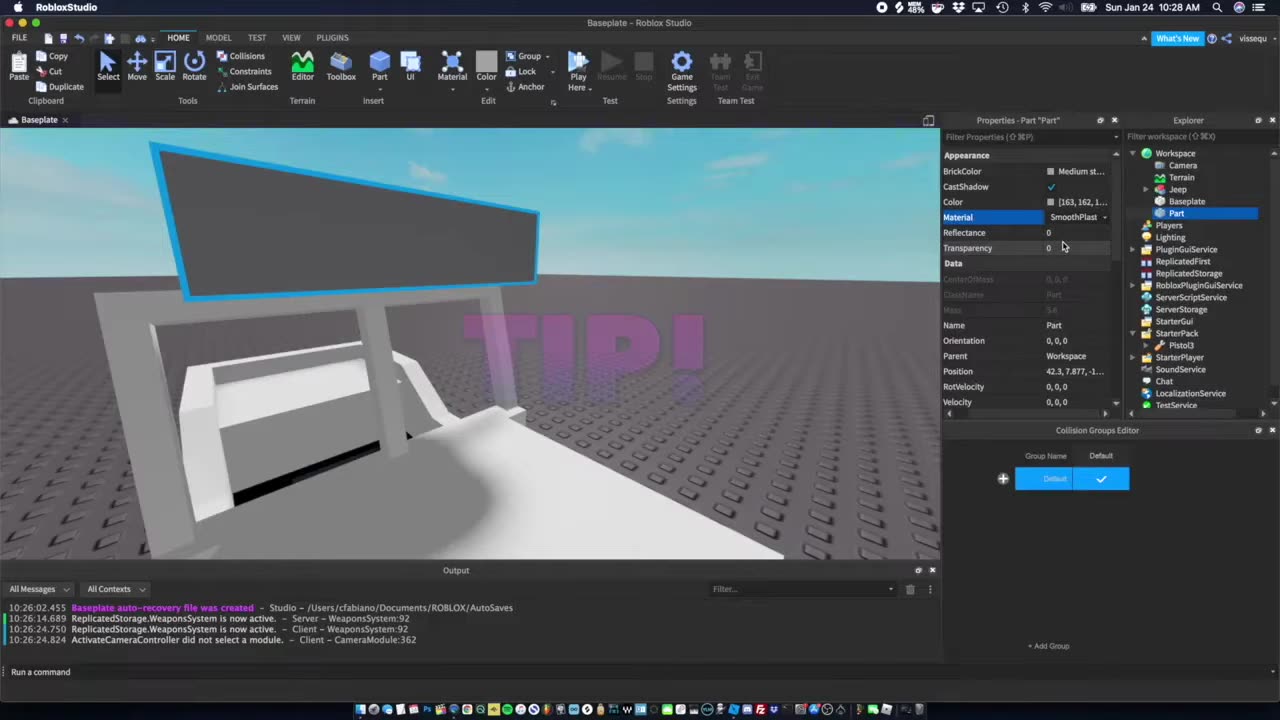Click Copy in the Clipboard group
Image resolution: width=1280 pixels, height=720 pixels.
click(x=52, y=56)
